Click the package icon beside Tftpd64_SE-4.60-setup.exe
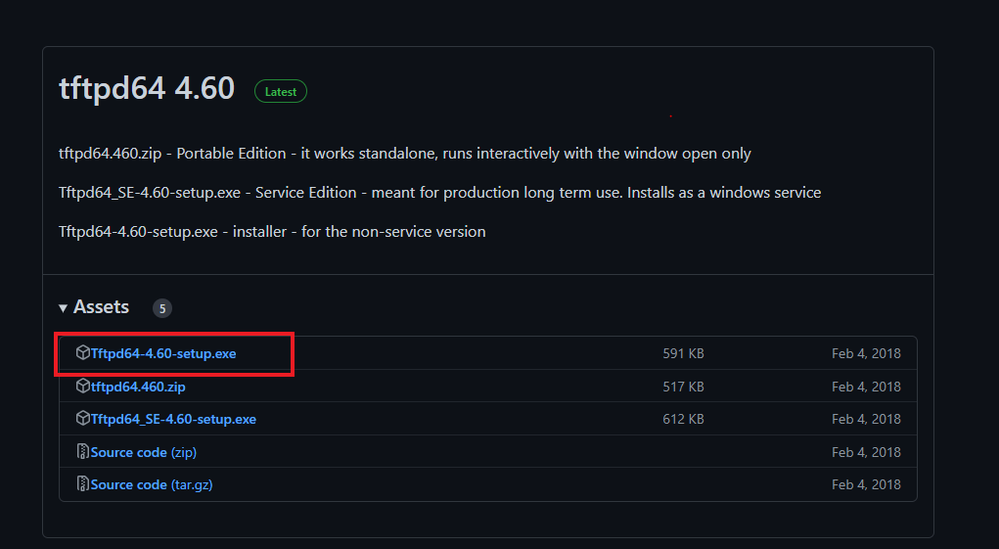 [x=83, y=419]
